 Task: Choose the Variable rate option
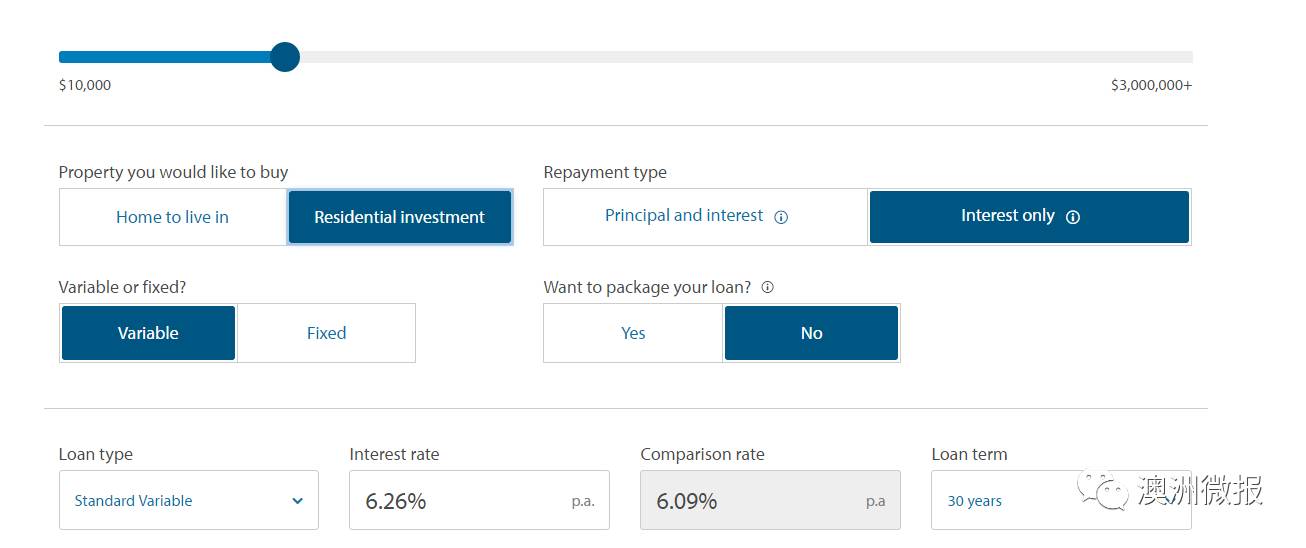[x=148, y=333]
